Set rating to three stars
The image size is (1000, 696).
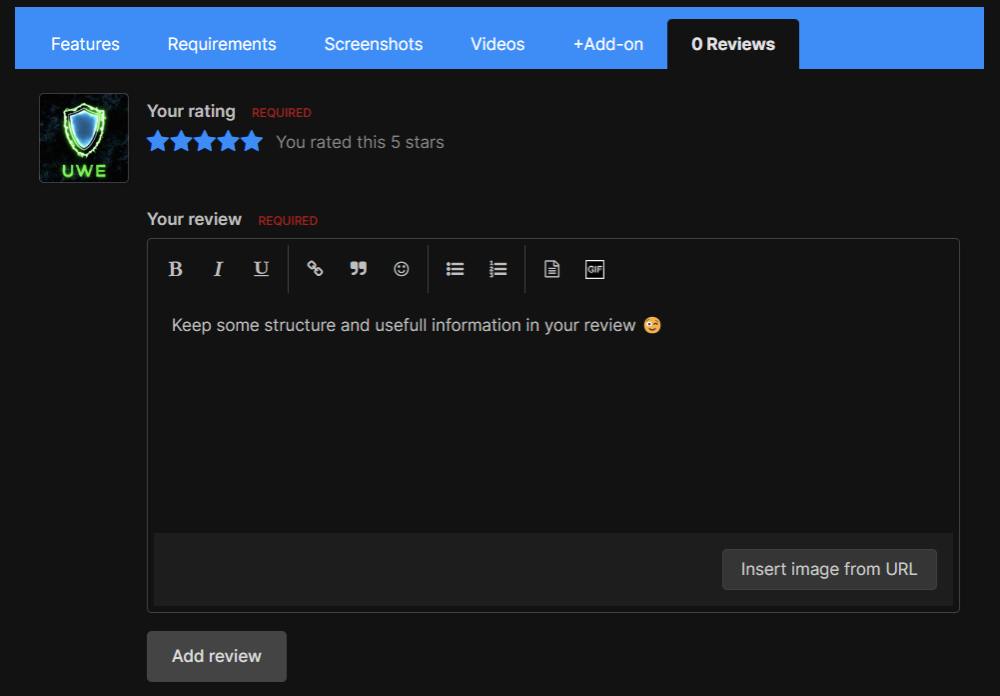[205, 141]
